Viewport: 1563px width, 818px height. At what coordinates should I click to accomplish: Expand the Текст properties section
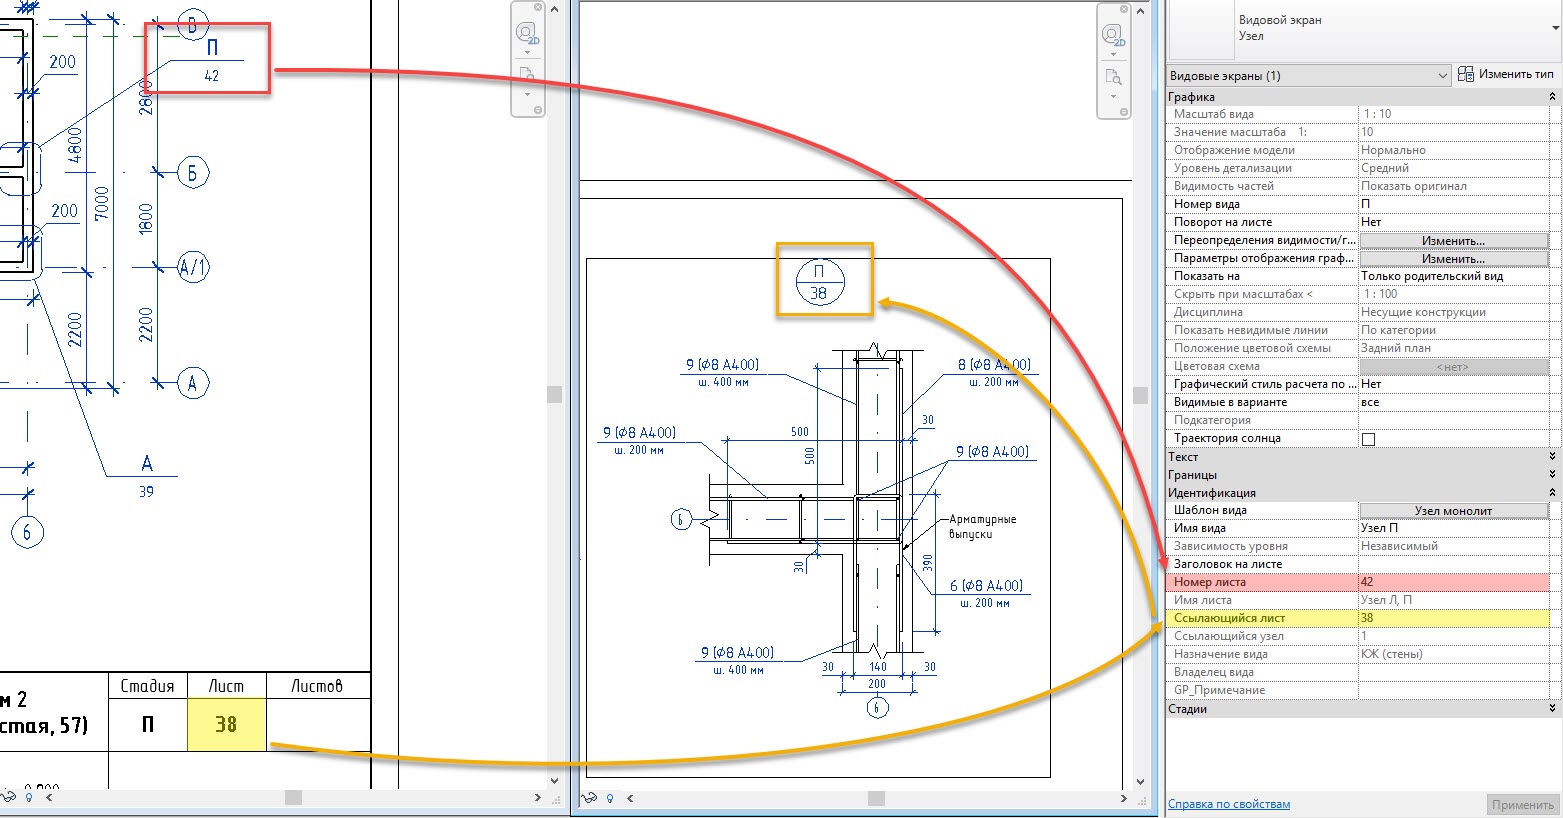click(x=1552, y=457)
